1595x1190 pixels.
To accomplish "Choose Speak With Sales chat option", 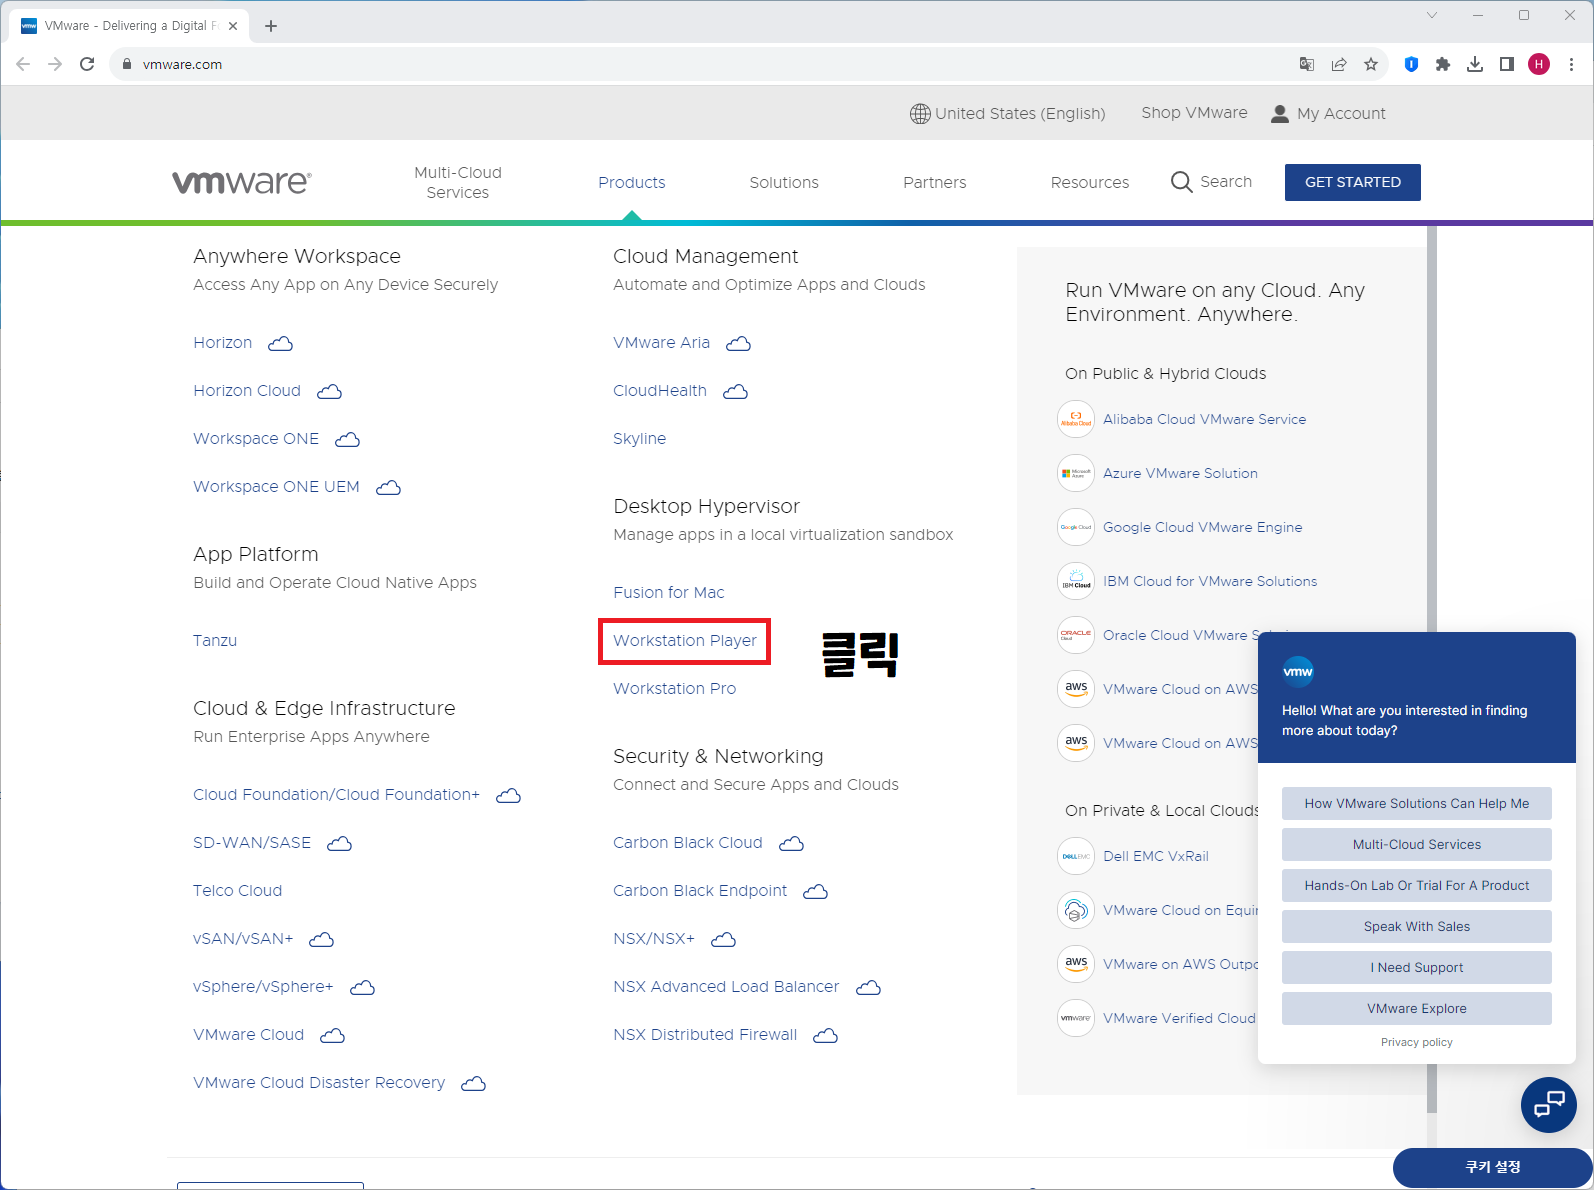I will click(1417, 927).
